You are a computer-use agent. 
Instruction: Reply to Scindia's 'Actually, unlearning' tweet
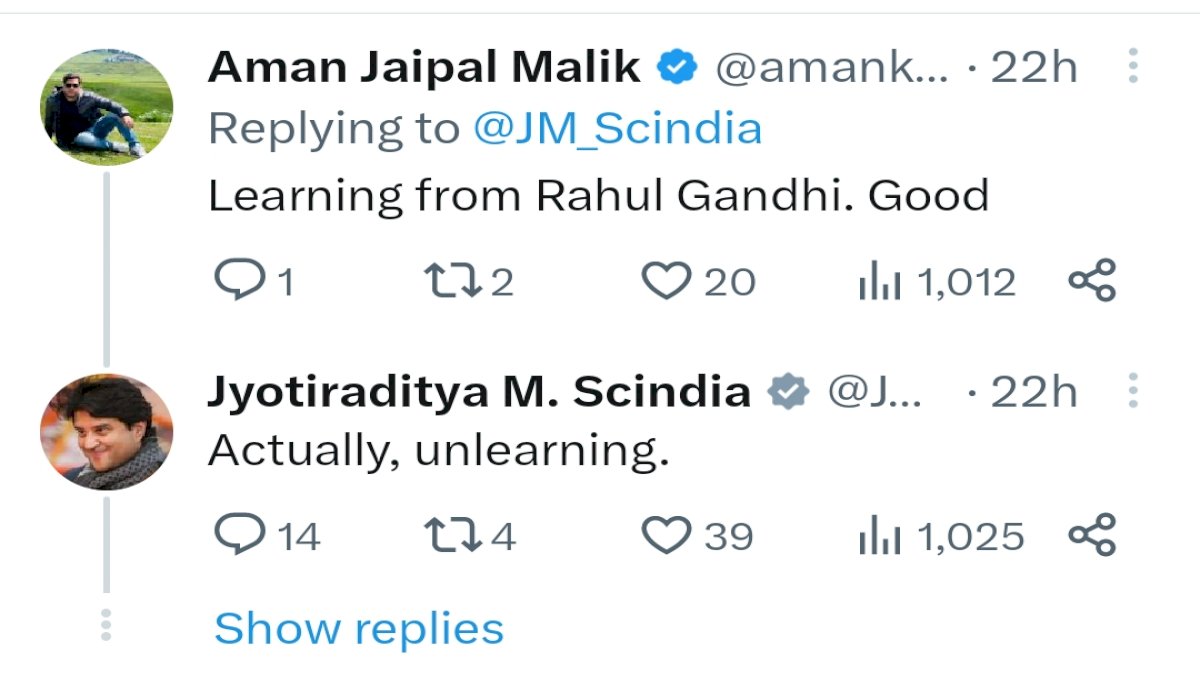(237, 535)
